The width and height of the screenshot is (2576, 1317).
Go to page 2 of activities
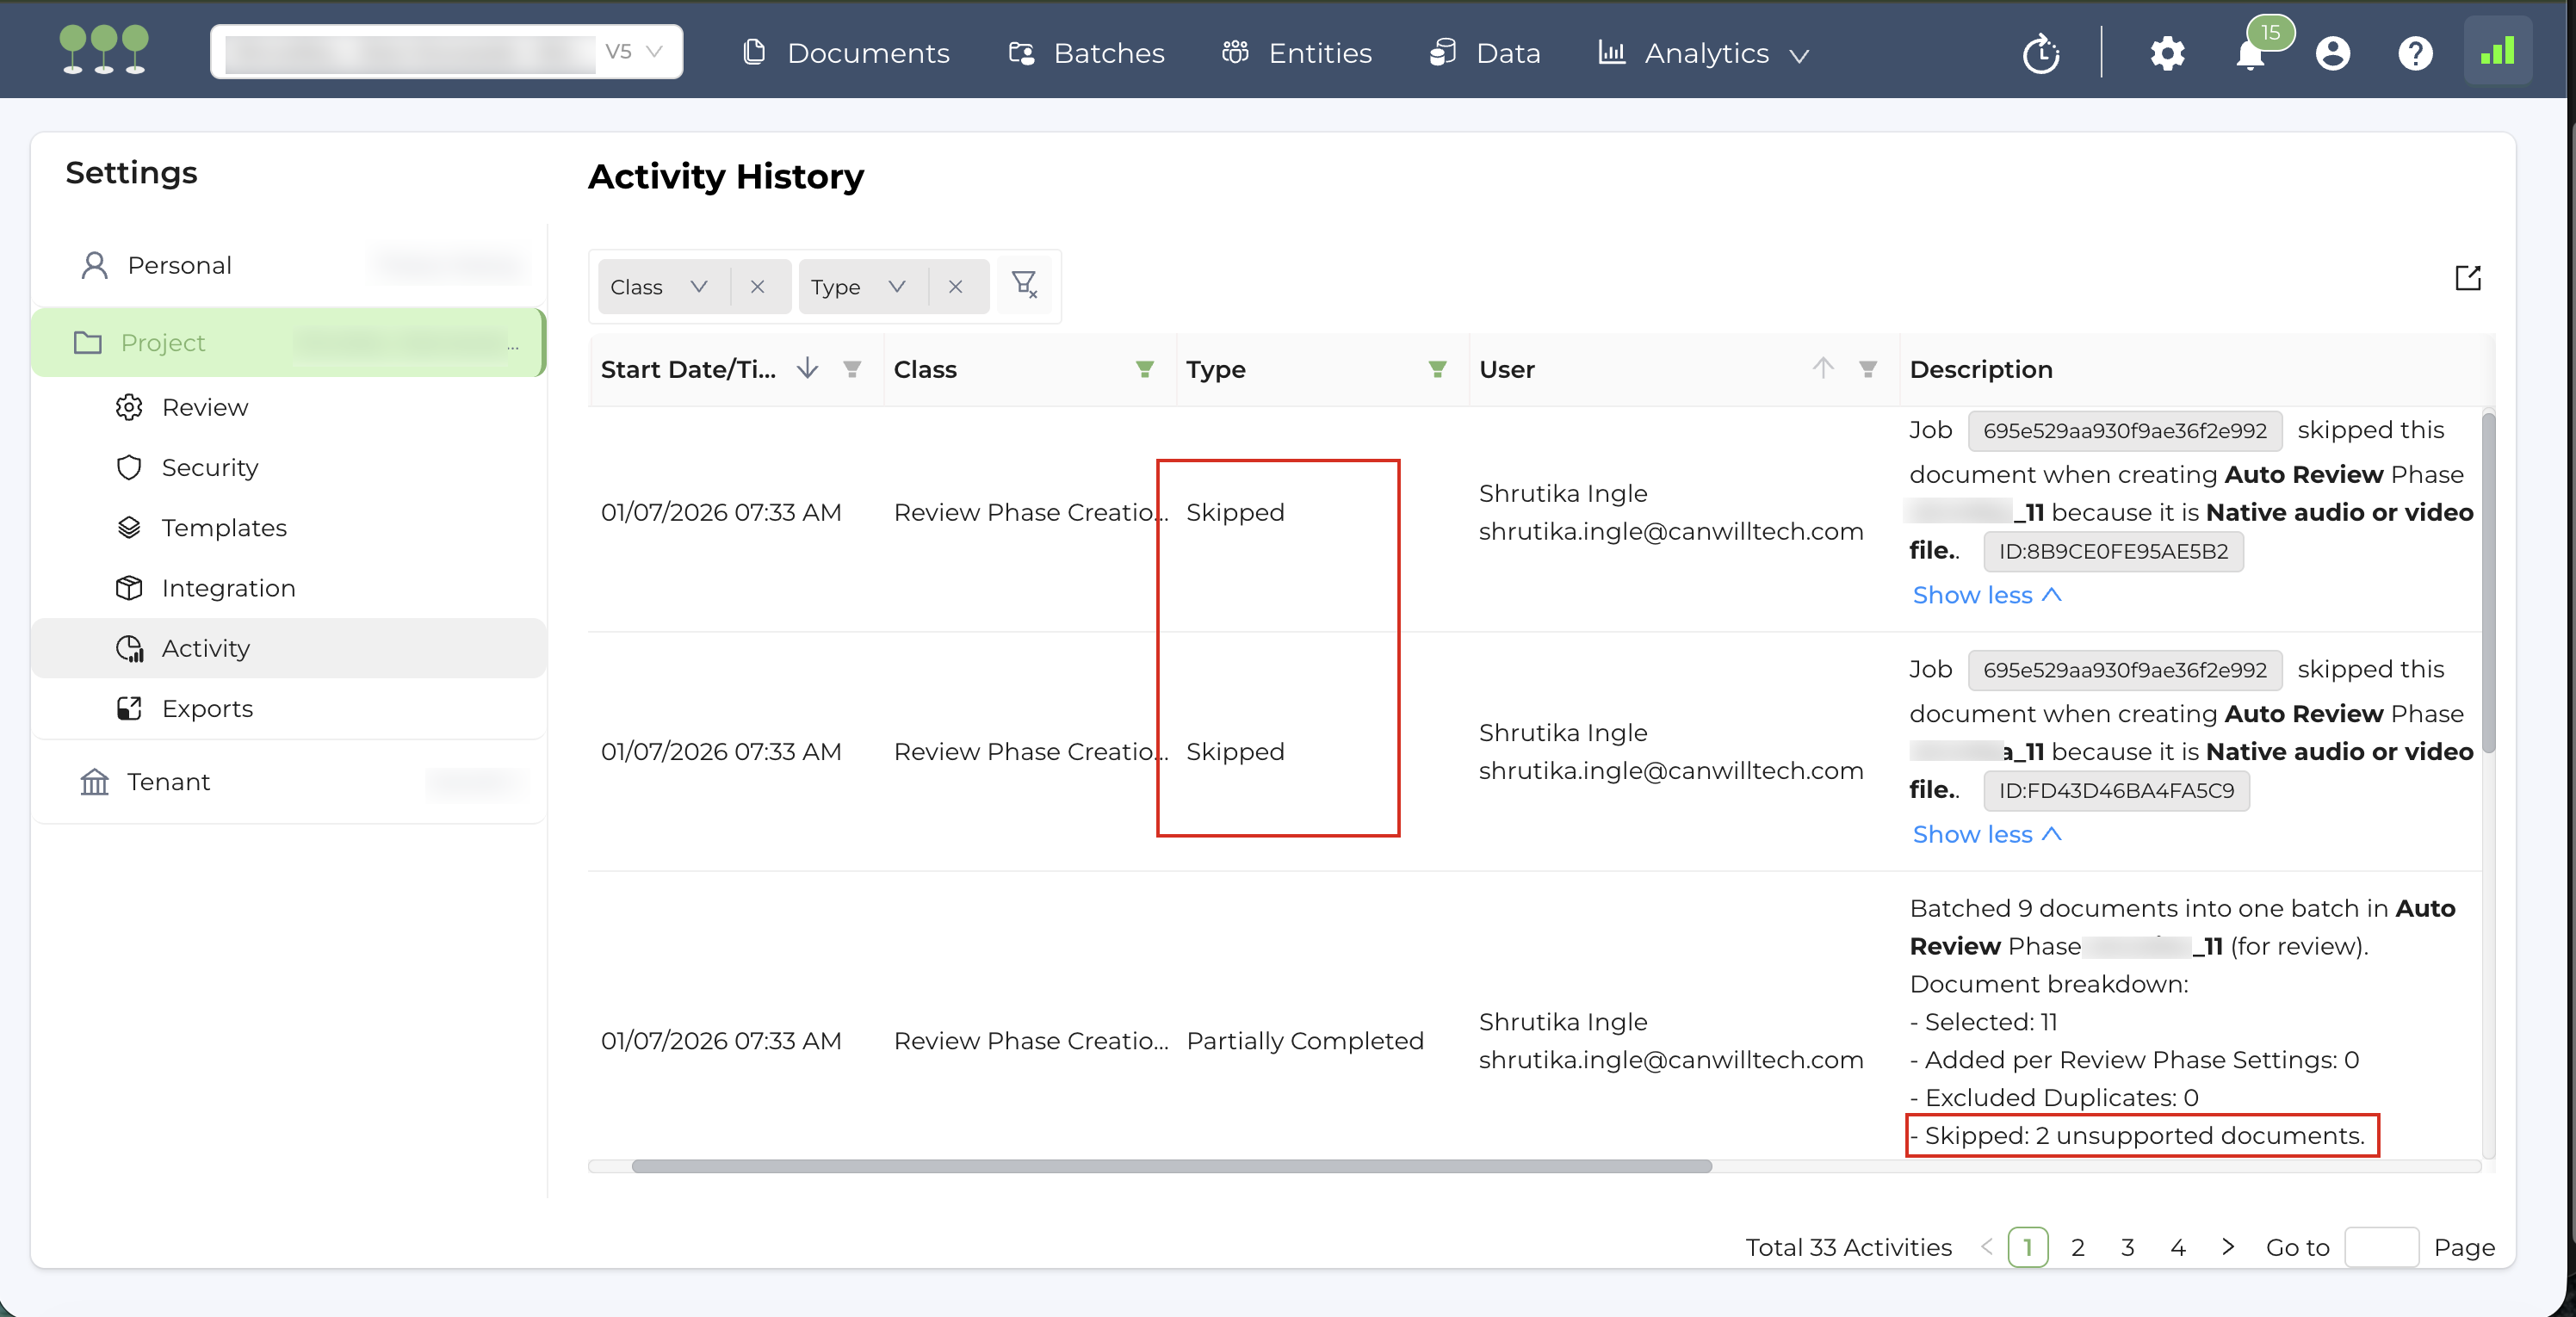click(2077, 1247)
